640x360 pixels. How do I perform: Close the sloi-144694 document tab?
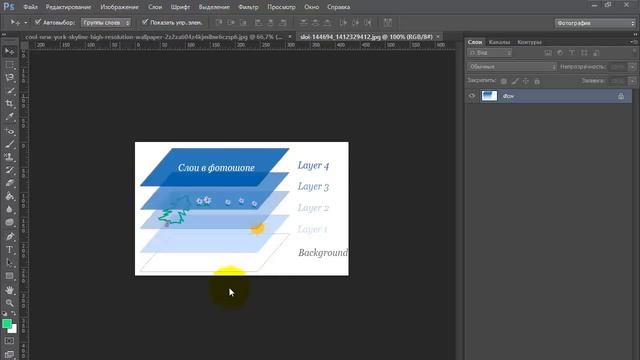(x=438, y=37)
